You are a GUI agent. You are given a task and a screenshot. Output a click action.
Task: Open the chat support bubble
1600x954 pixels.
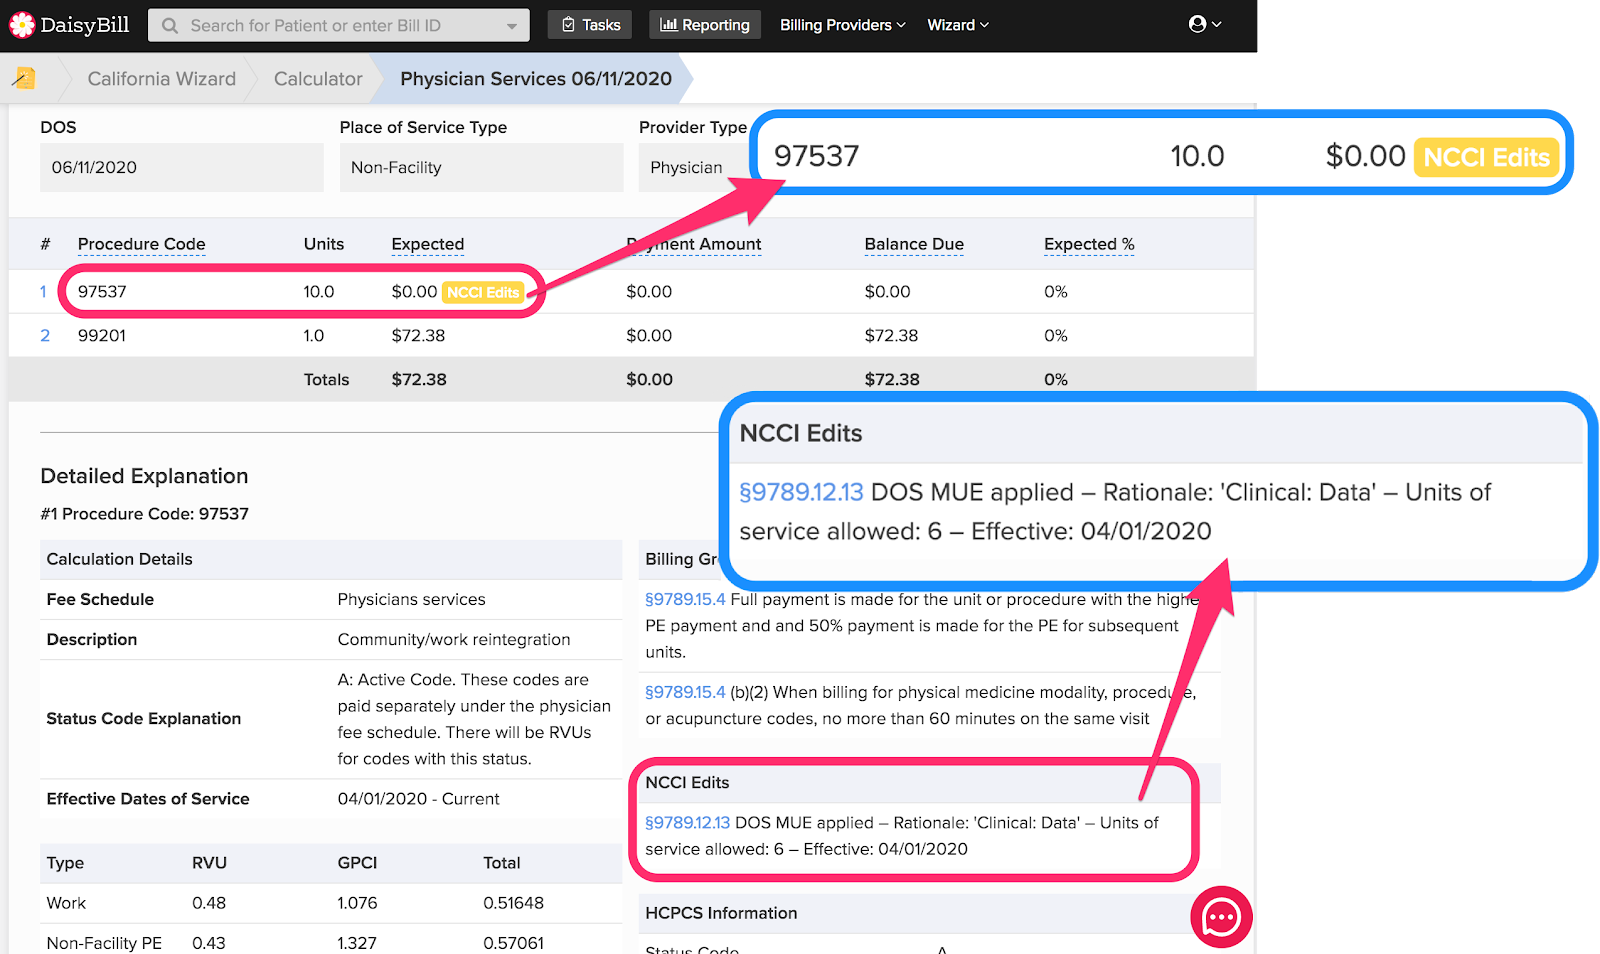[1221, 916]
